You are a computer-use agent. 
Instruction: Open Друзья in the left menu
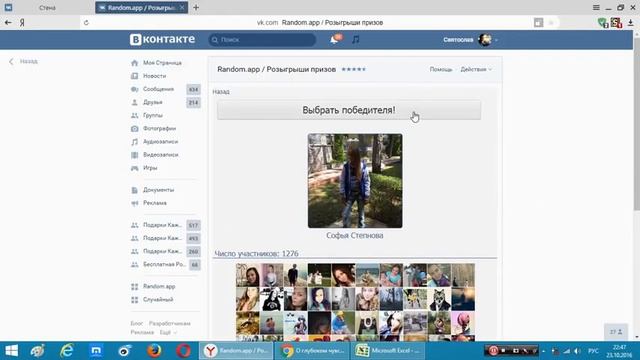152,102
